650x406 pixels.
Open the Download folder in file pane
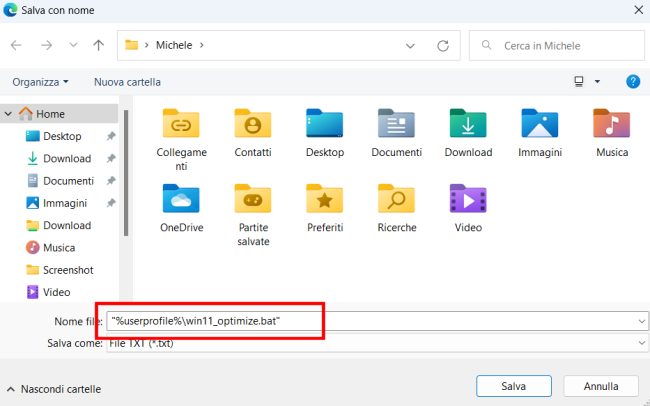point(468,133)
